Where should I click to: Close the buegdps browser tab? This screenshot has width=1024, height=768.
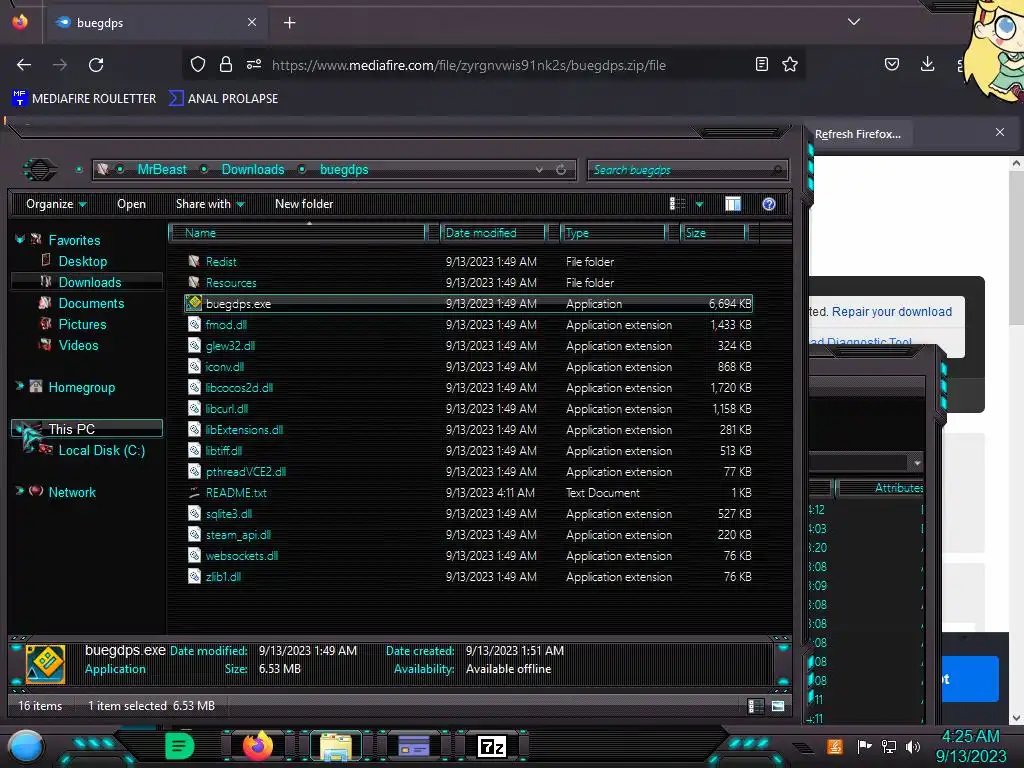[x=252, y=22]
